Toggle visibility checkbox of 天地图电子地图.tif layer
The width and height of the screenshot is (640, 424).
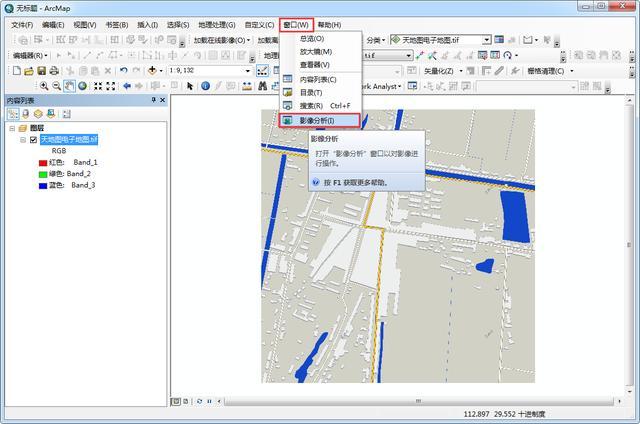pyautogui.click(x=33, y=140)
